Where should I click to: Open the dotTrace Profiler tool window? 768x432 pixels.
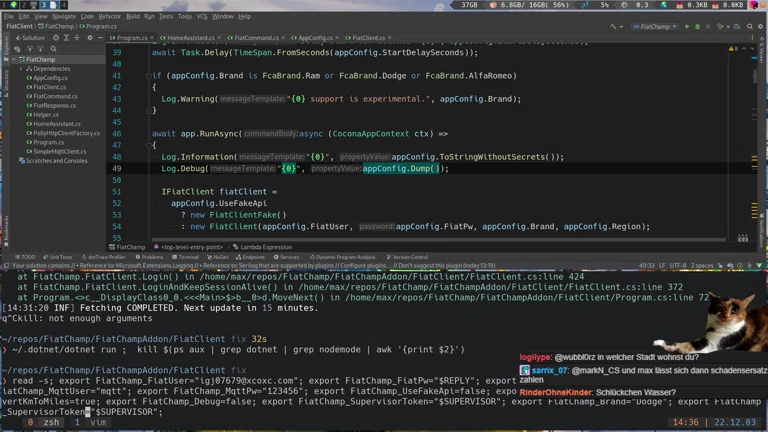coord(103,257)
